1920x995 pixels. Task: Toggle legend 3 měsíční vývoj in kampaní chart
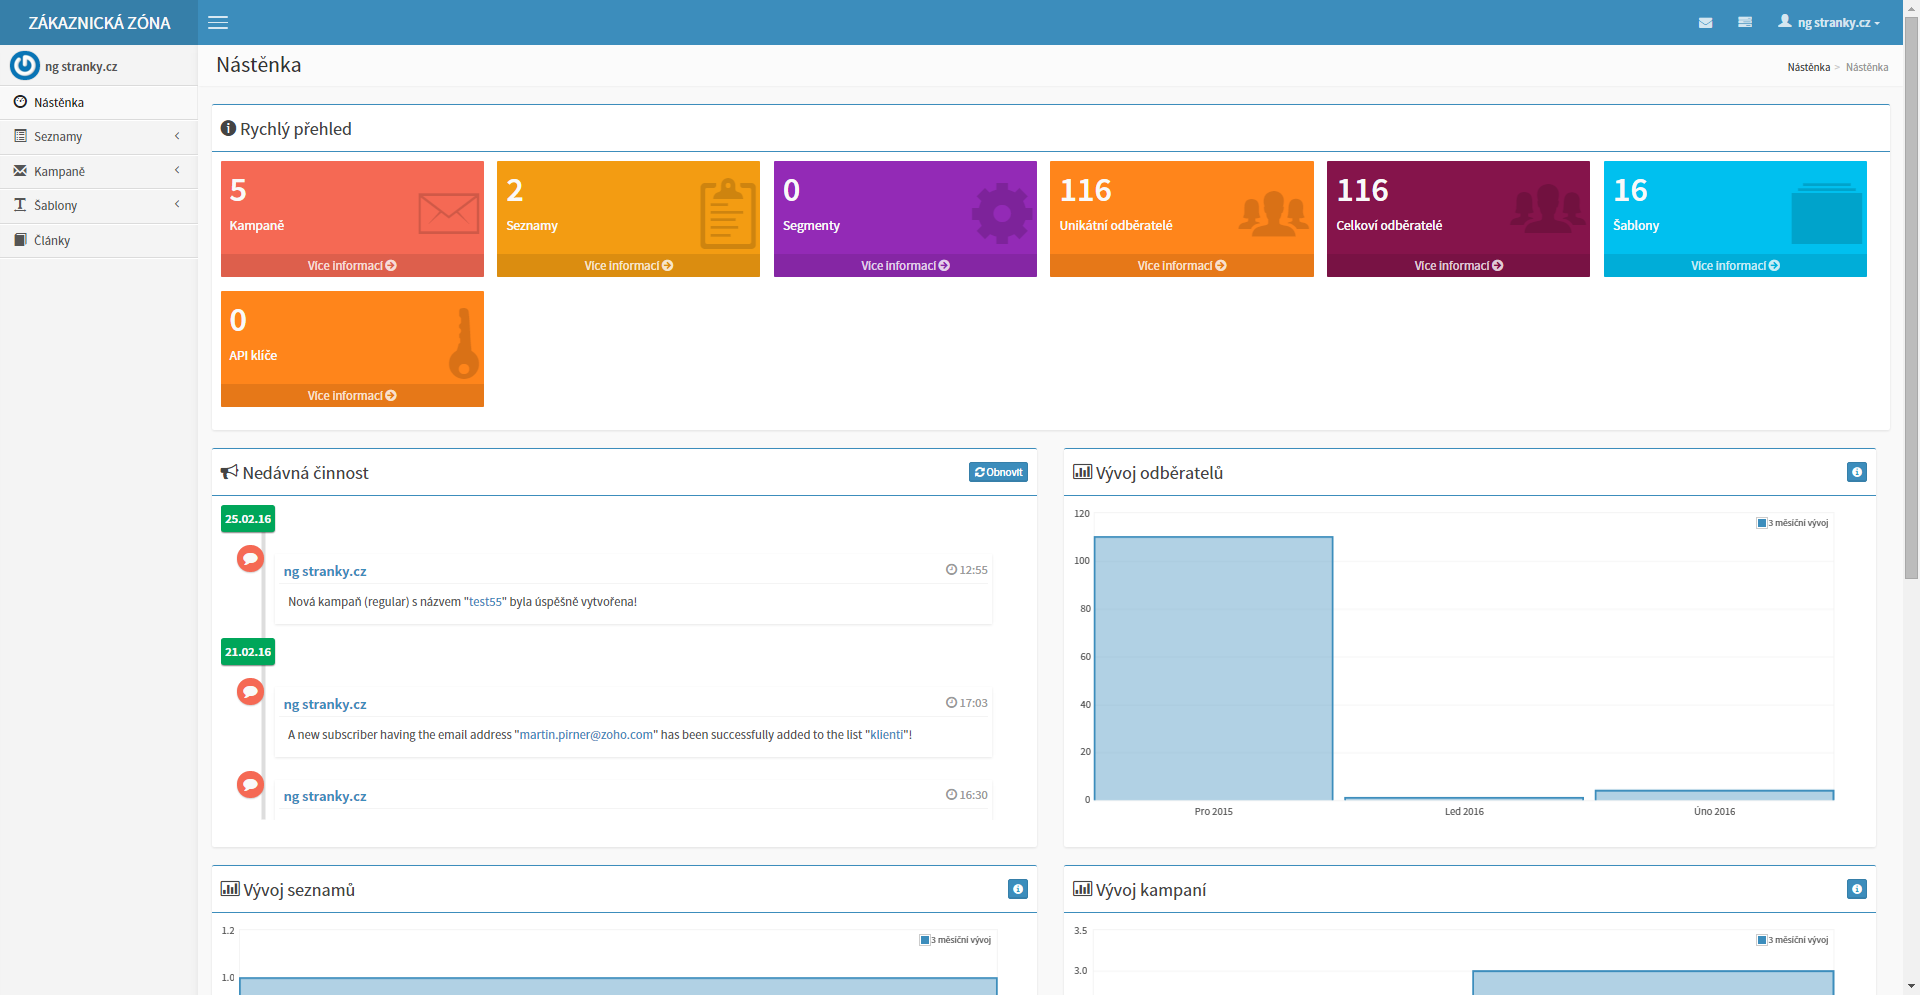1793,940
